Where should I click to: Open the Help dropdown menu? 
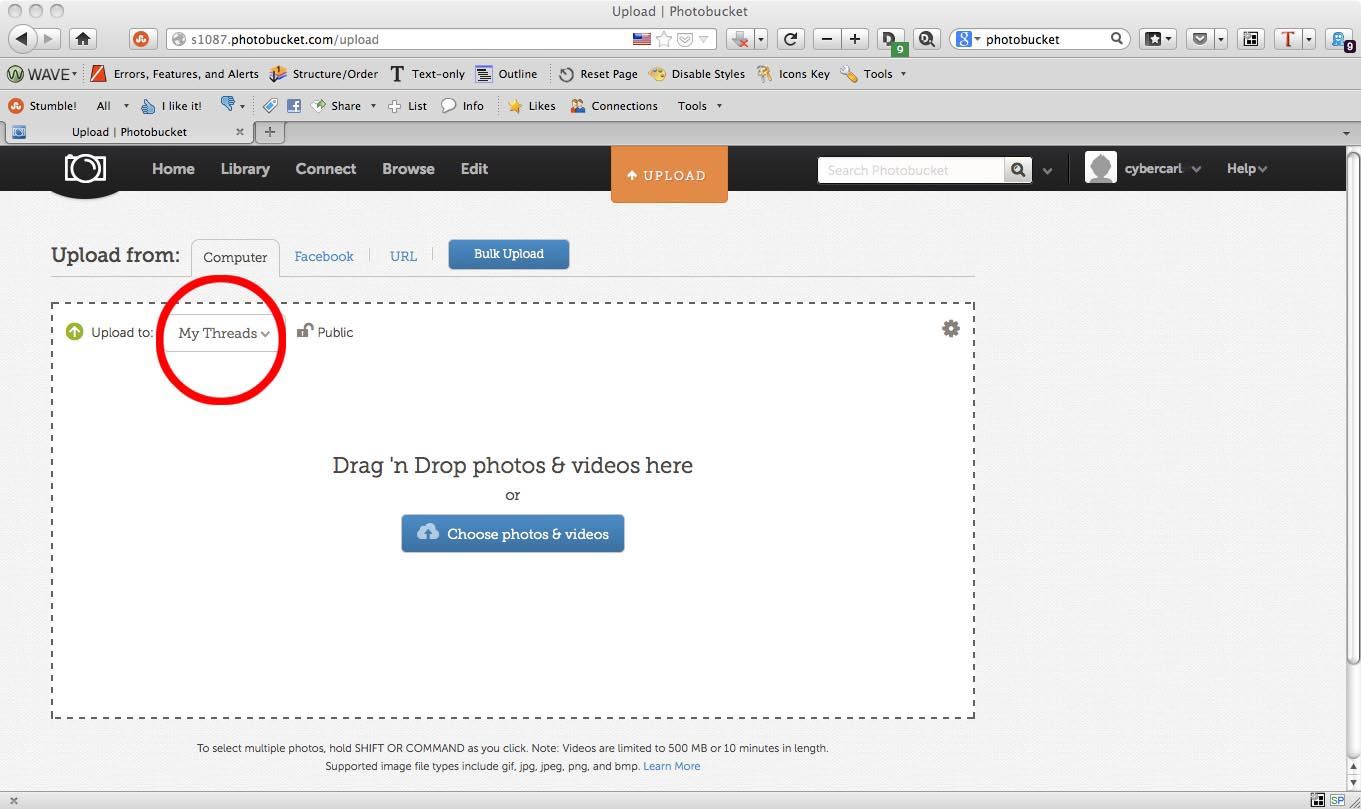1247,169
